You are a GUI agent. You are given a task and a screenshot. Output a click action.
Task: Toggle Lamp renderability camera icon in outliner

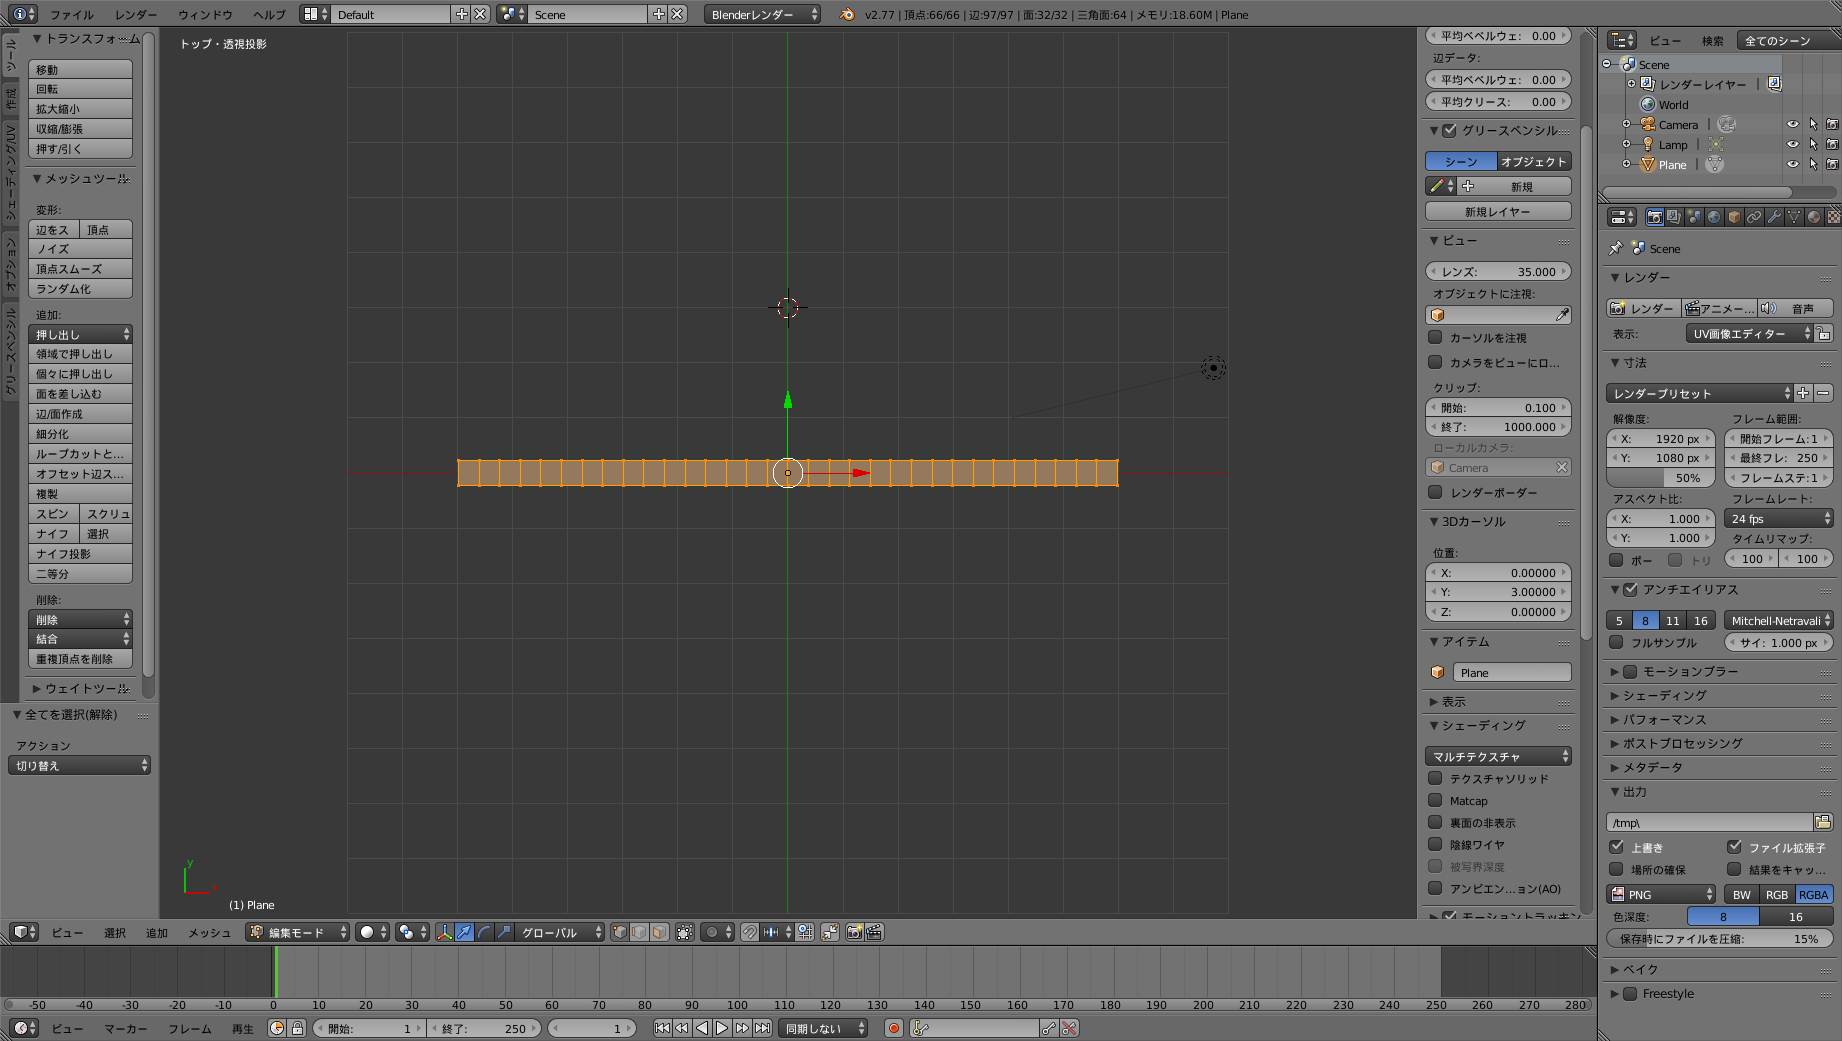click(1832, 145)
